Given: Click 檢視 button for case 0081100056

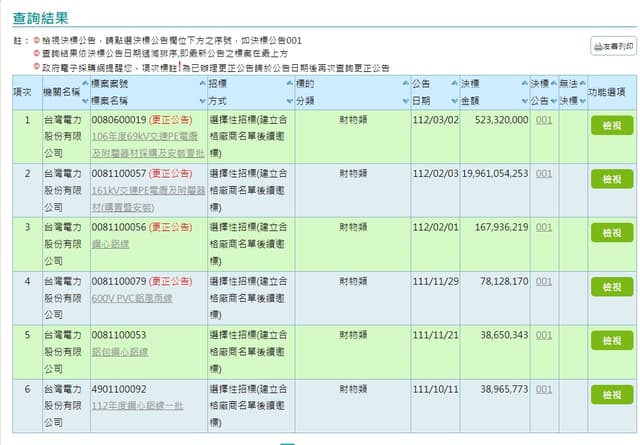Looking at the screenshot, I should 612,233.
